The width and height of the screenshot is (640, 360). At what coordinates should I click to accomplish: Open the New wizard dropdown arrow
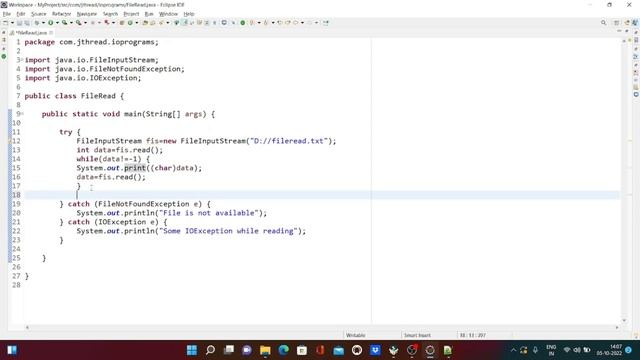click(12, 23)
